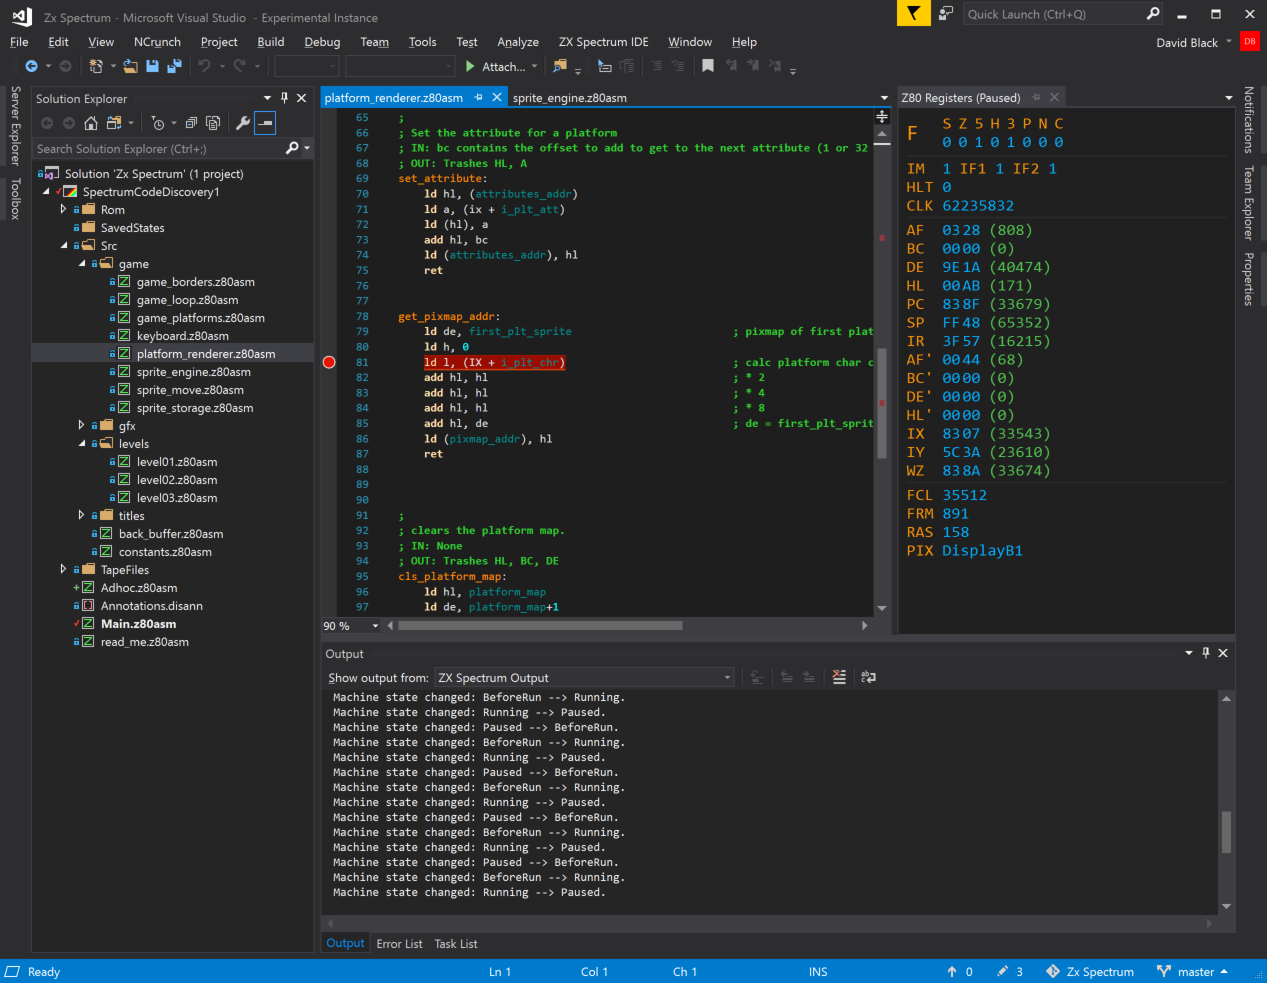
Task: Switch to sprite_engine.z80asm tab
Action: [x=569, y=98]
